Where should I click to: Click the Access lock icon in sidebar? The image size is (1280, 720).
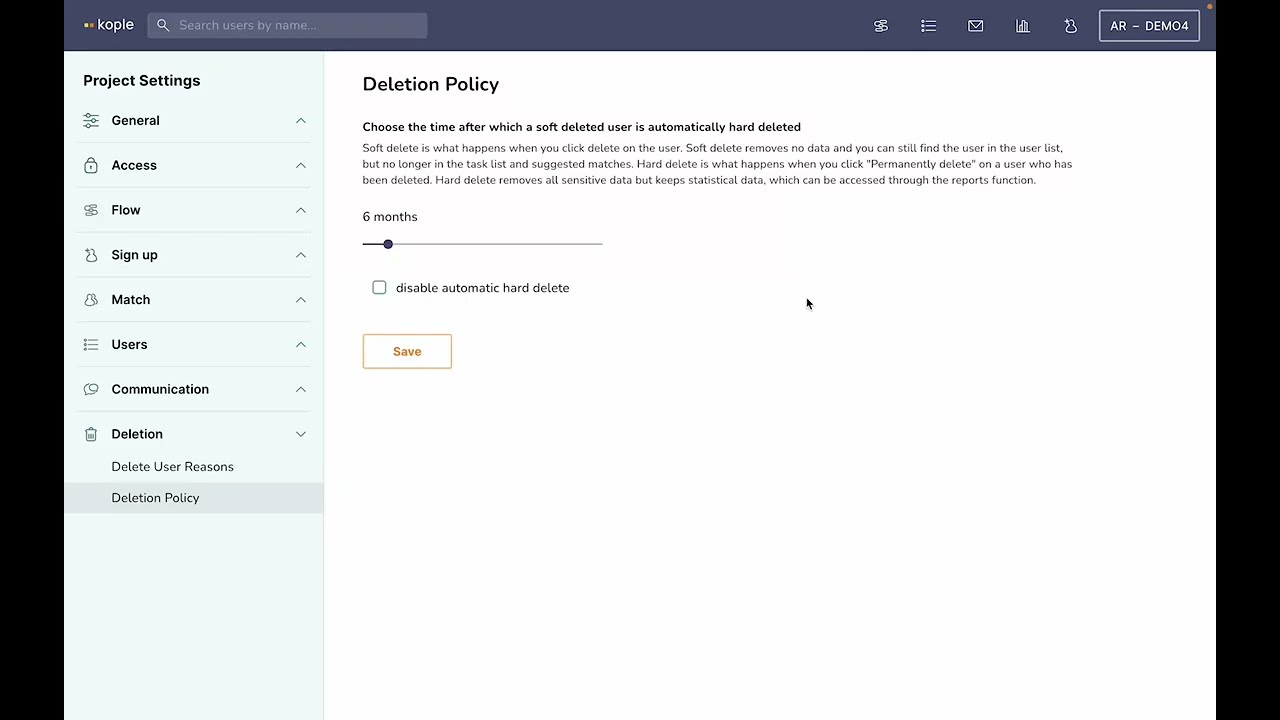pos(91,166)
